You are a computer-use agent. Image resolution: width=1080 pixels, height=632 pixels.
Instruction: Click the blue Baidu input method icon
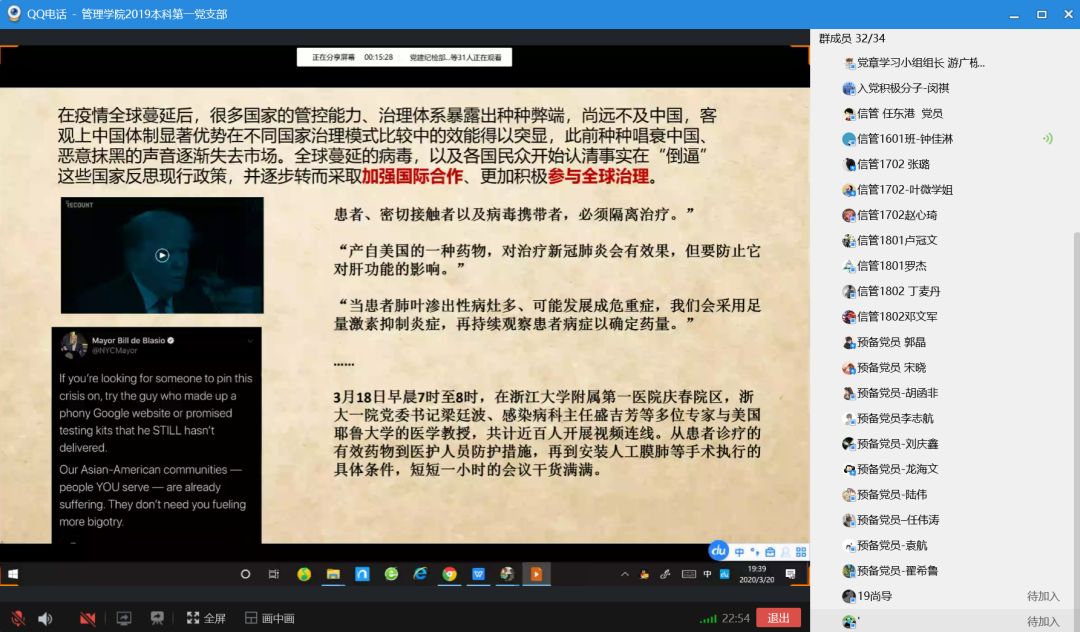coord(718,551)
